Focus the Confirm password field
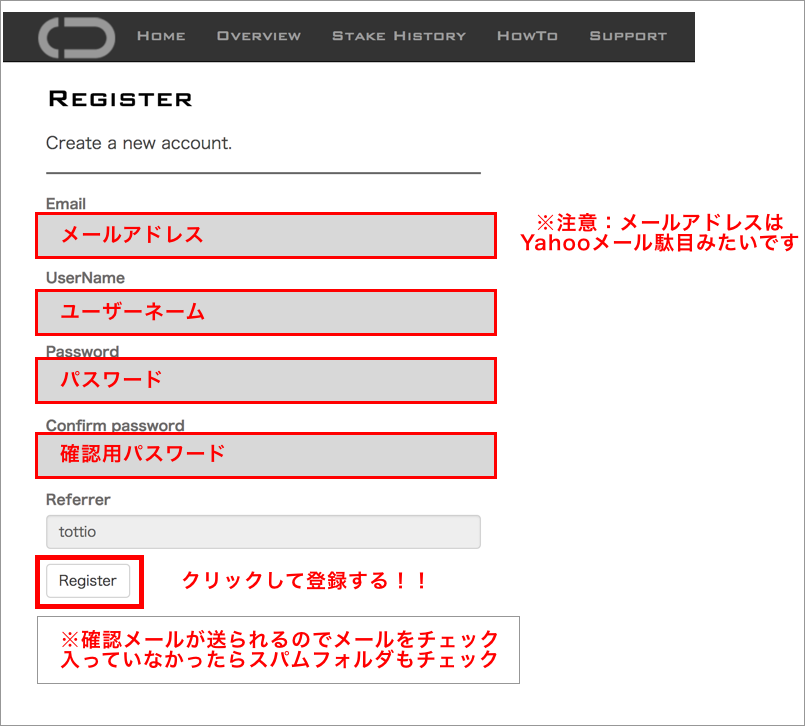Screen dimensions: 805x726 tap(266, 455)
